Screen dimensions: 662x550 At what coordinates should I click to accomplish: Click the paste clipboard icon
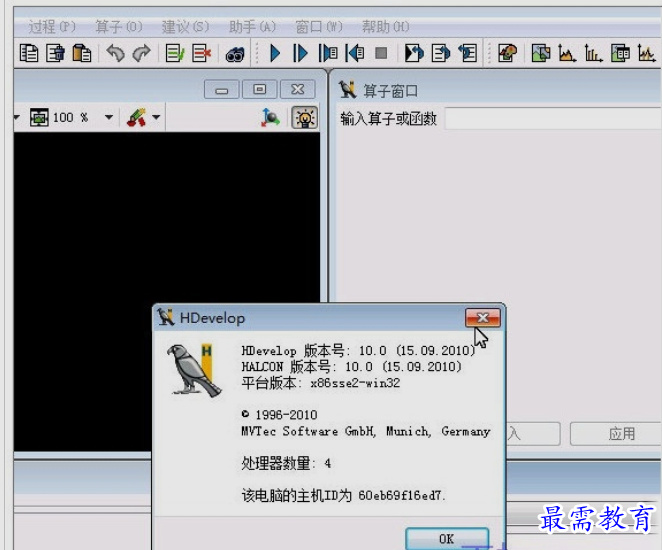point(81,54)
